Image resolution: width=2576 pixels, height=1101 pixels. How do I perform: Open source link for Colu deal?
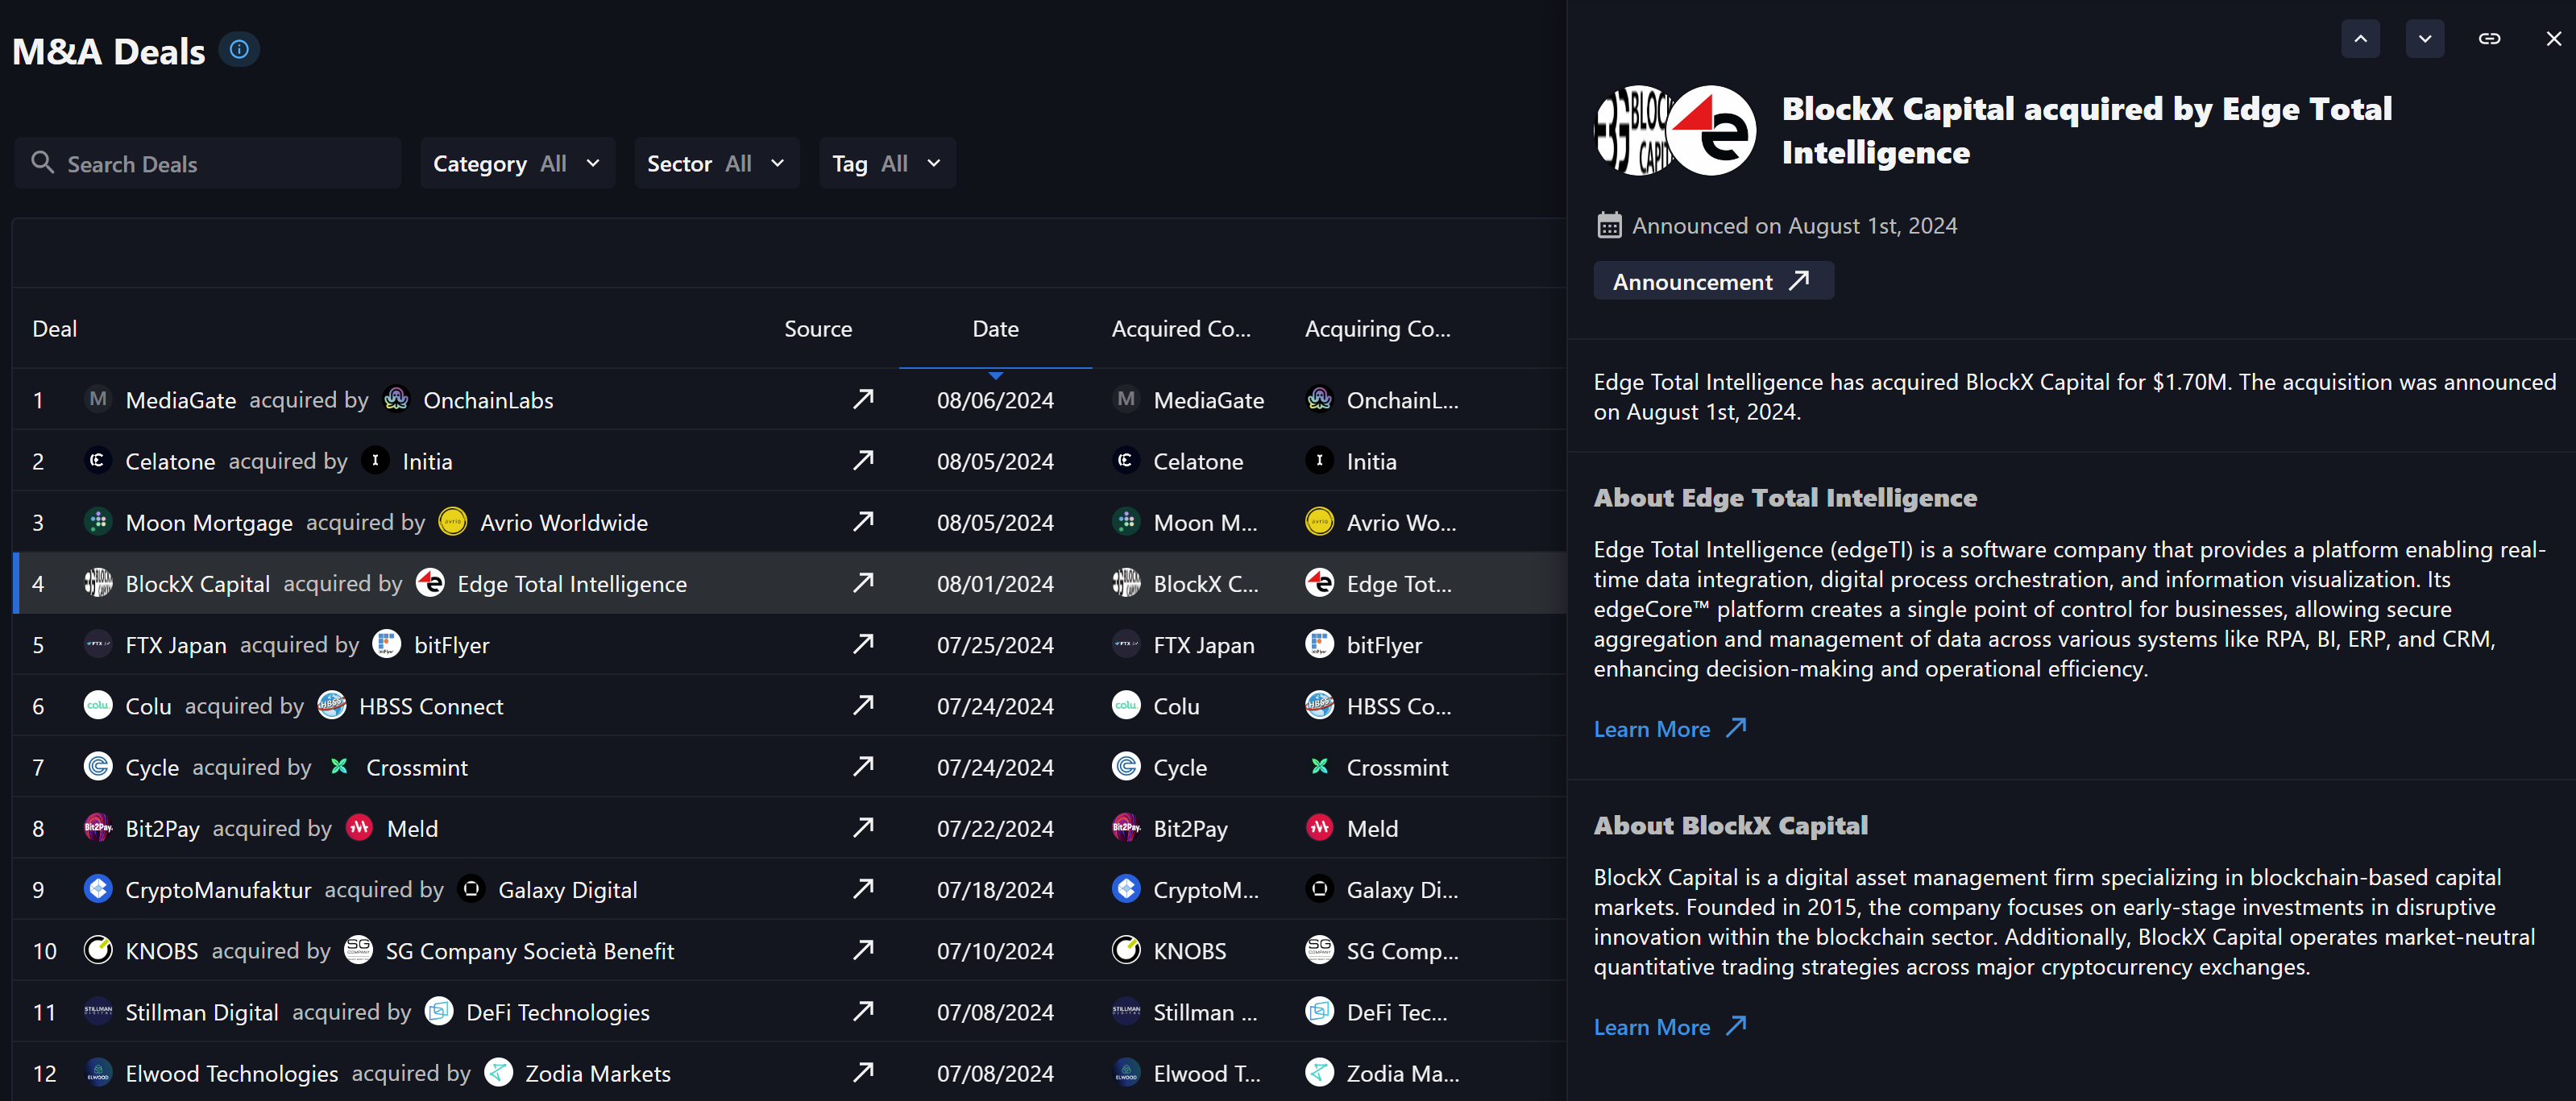pyautogui.click(x=863, y=705)
